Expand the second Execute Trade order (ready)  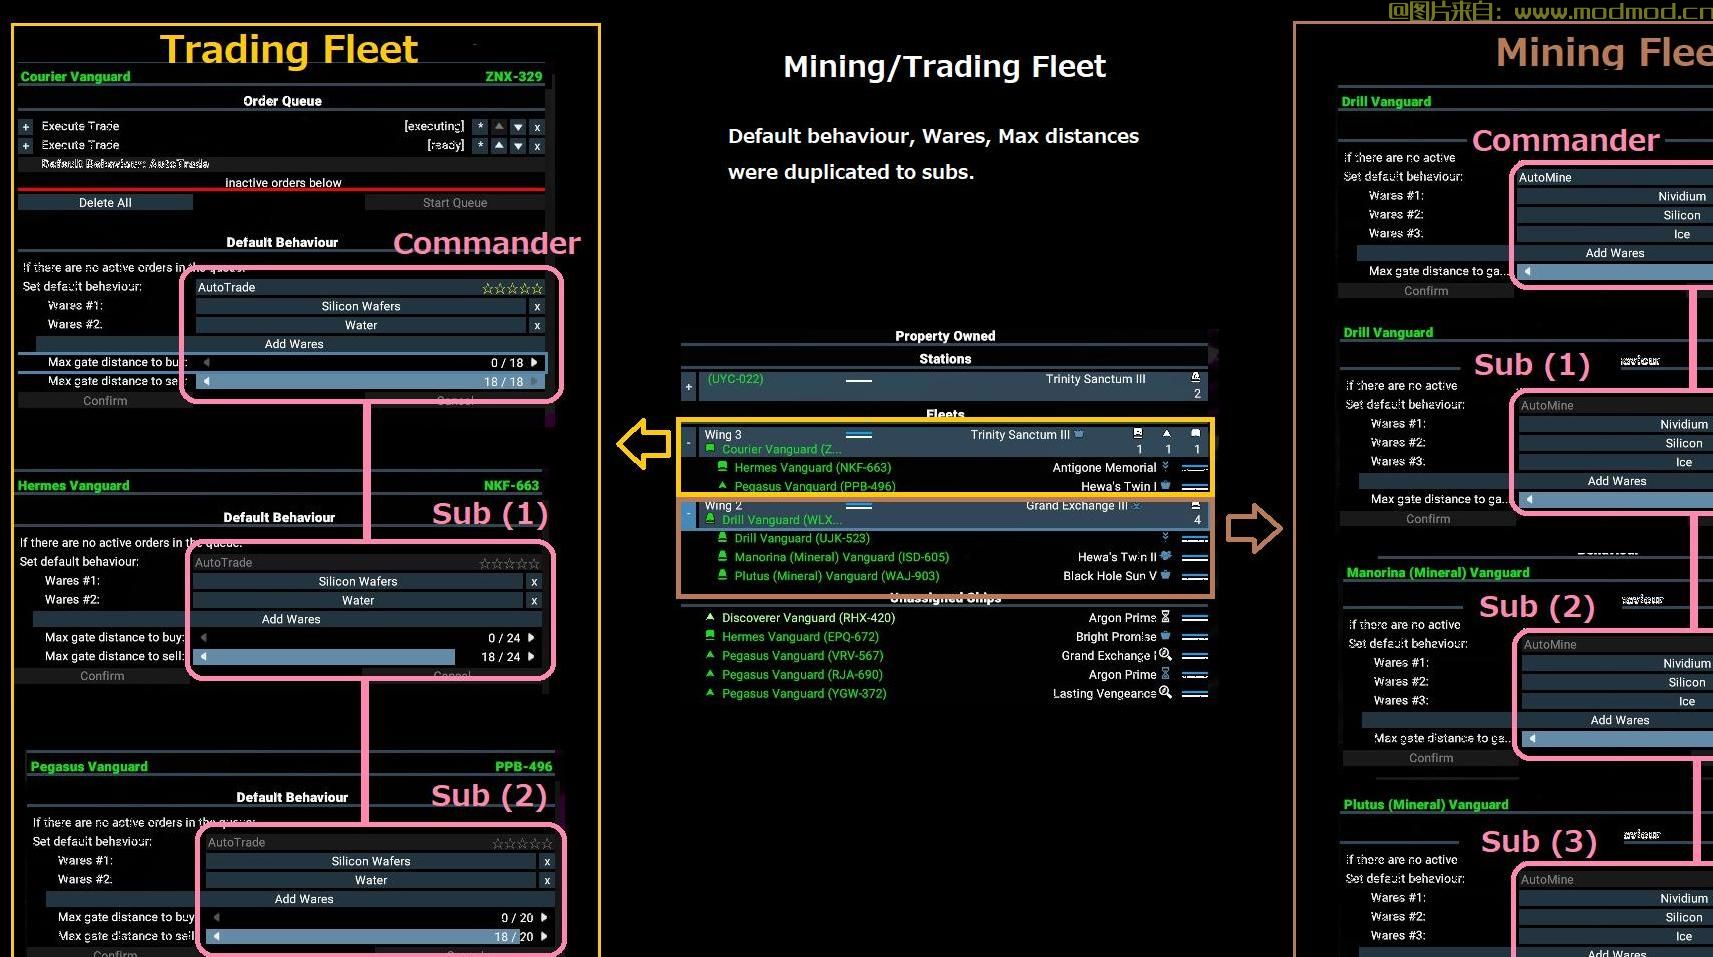tap(25, 146)
